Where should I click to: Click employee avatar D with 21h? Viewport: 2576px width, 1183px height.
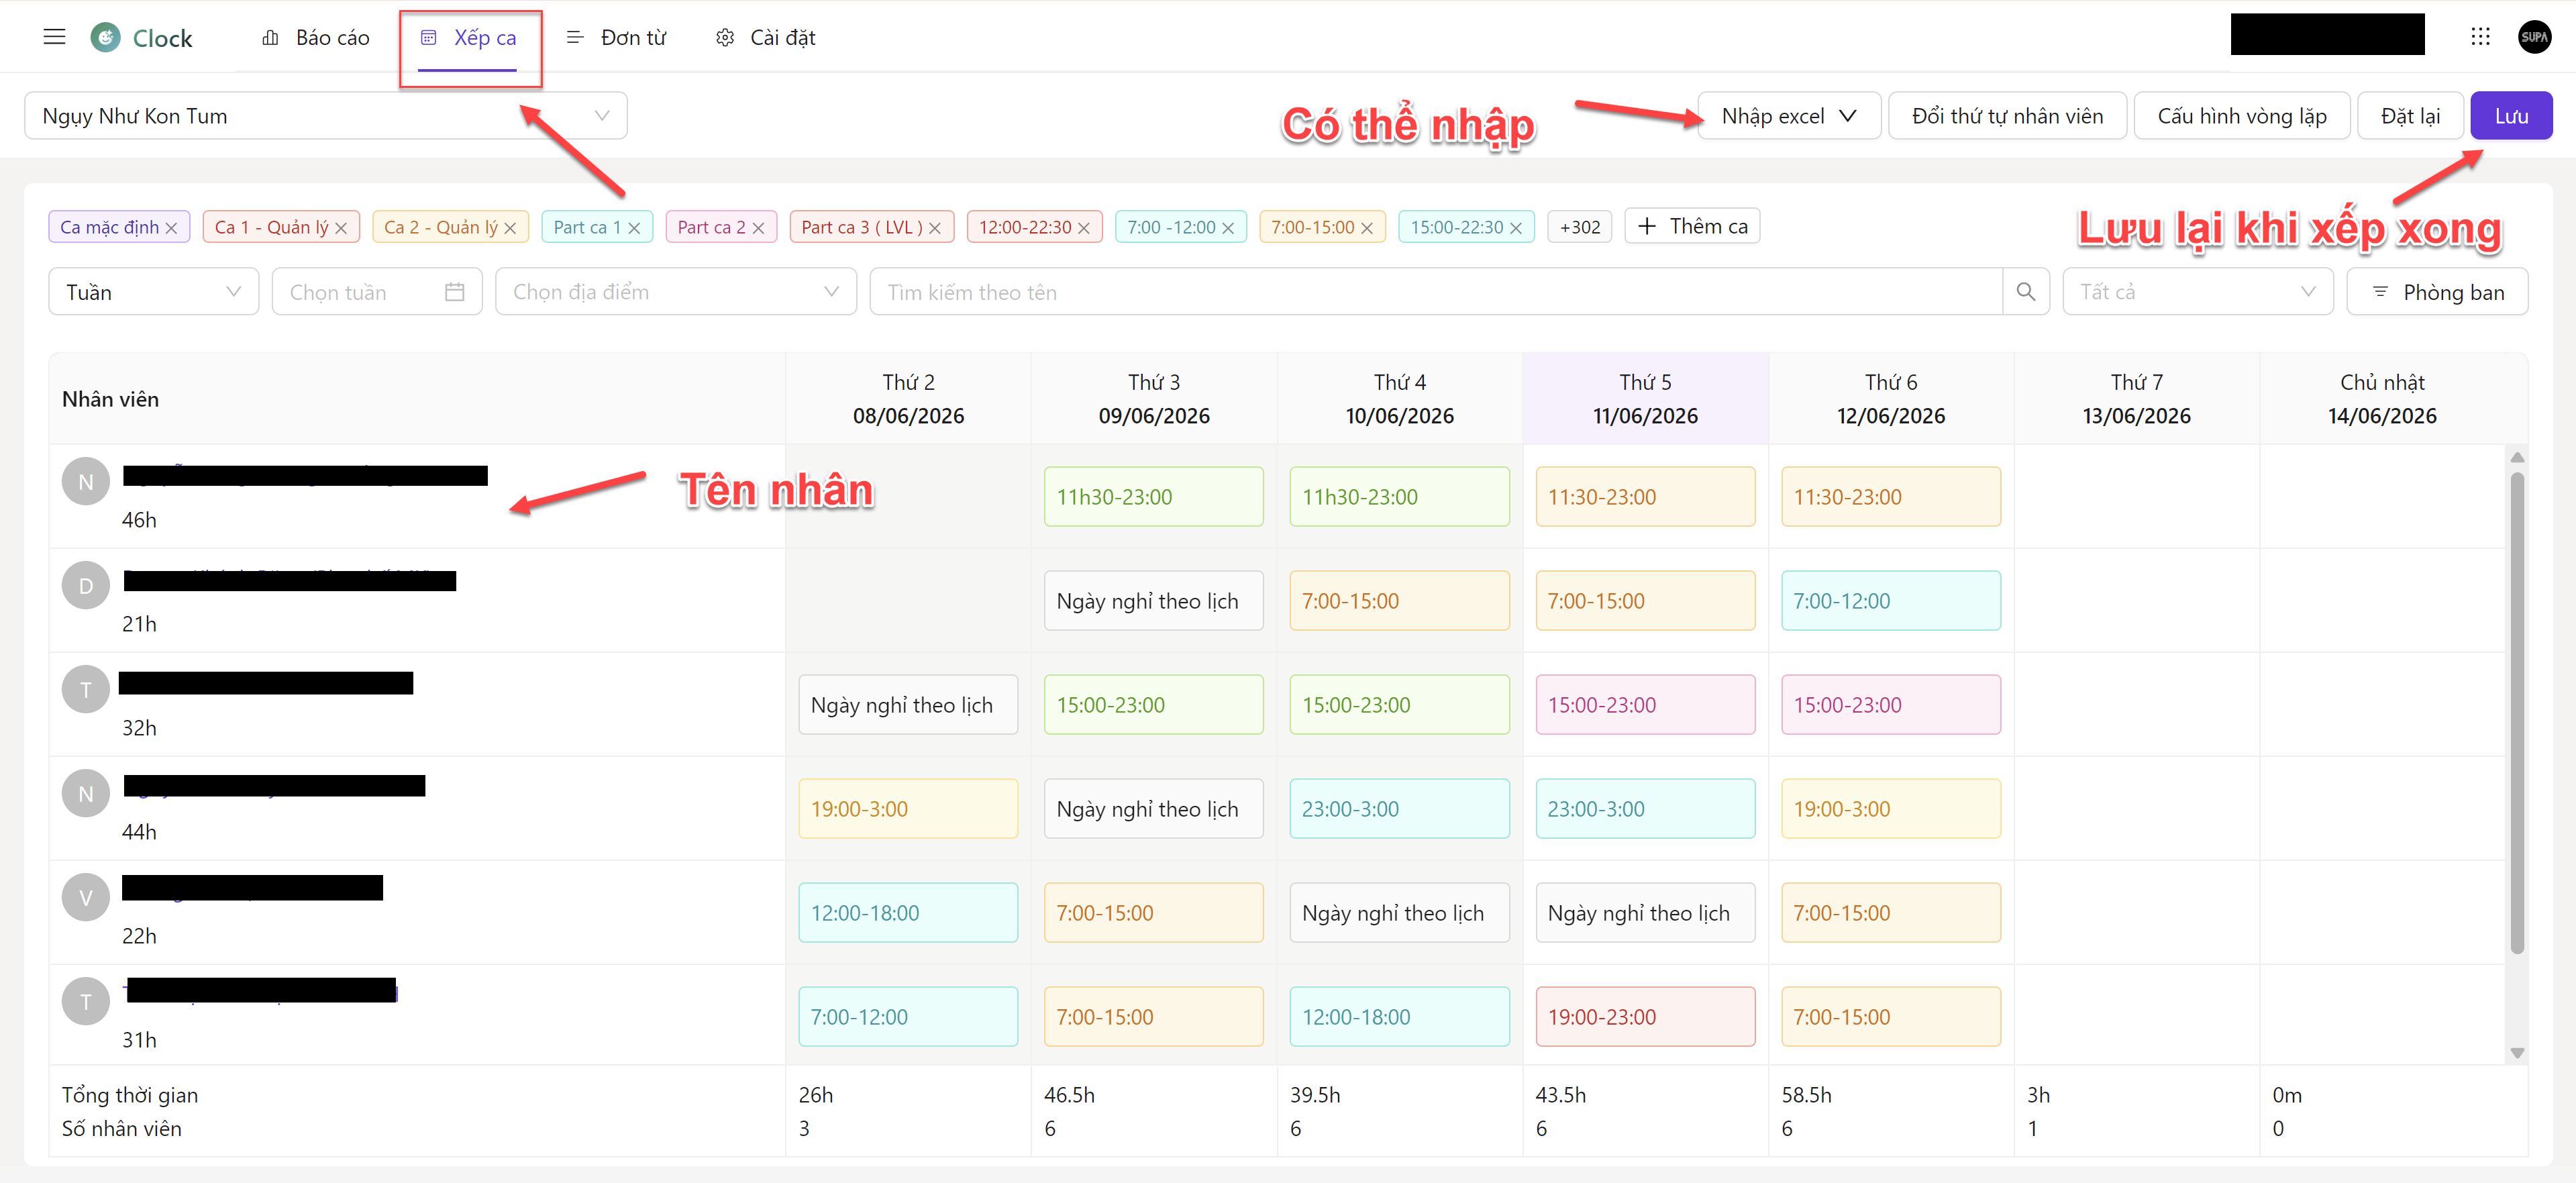(86, 586)
